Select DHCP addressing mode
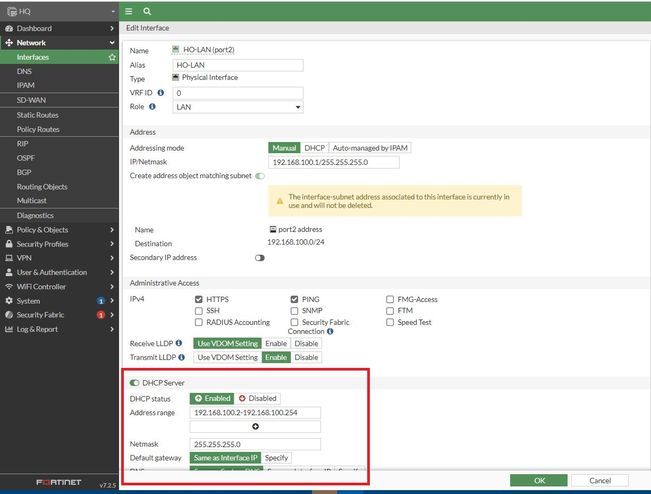The height and width of the screenshot is (494, 651). click(314, 148)
